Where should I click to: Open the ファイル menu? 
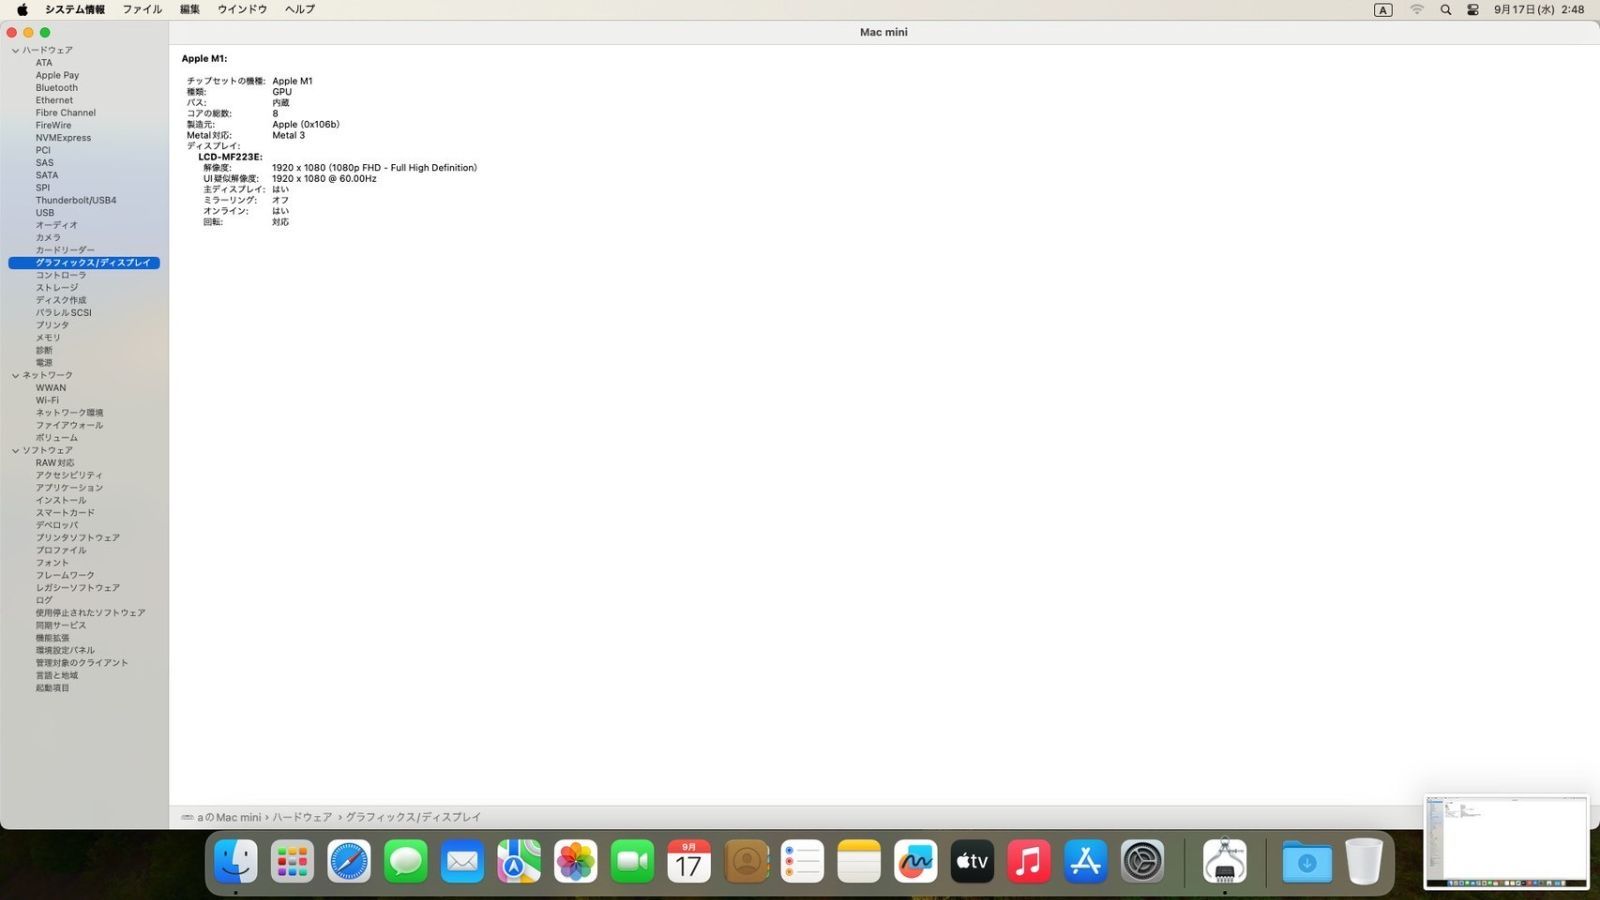point(142,10)
